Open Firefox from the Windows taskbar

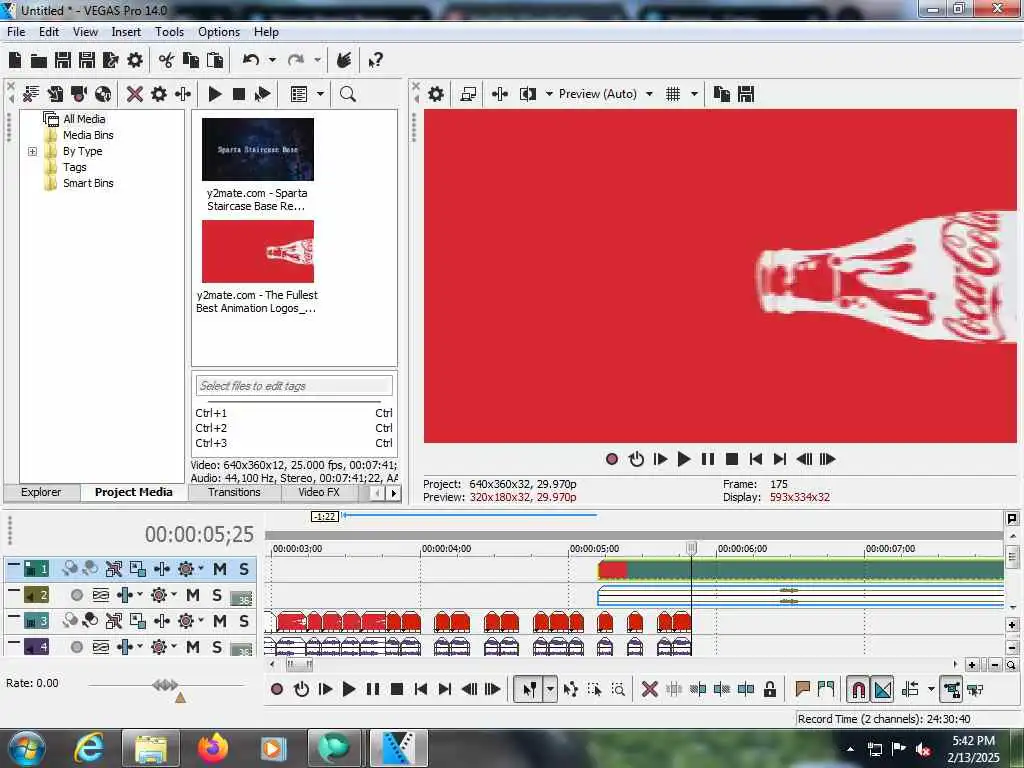click(x=213, y=748)
